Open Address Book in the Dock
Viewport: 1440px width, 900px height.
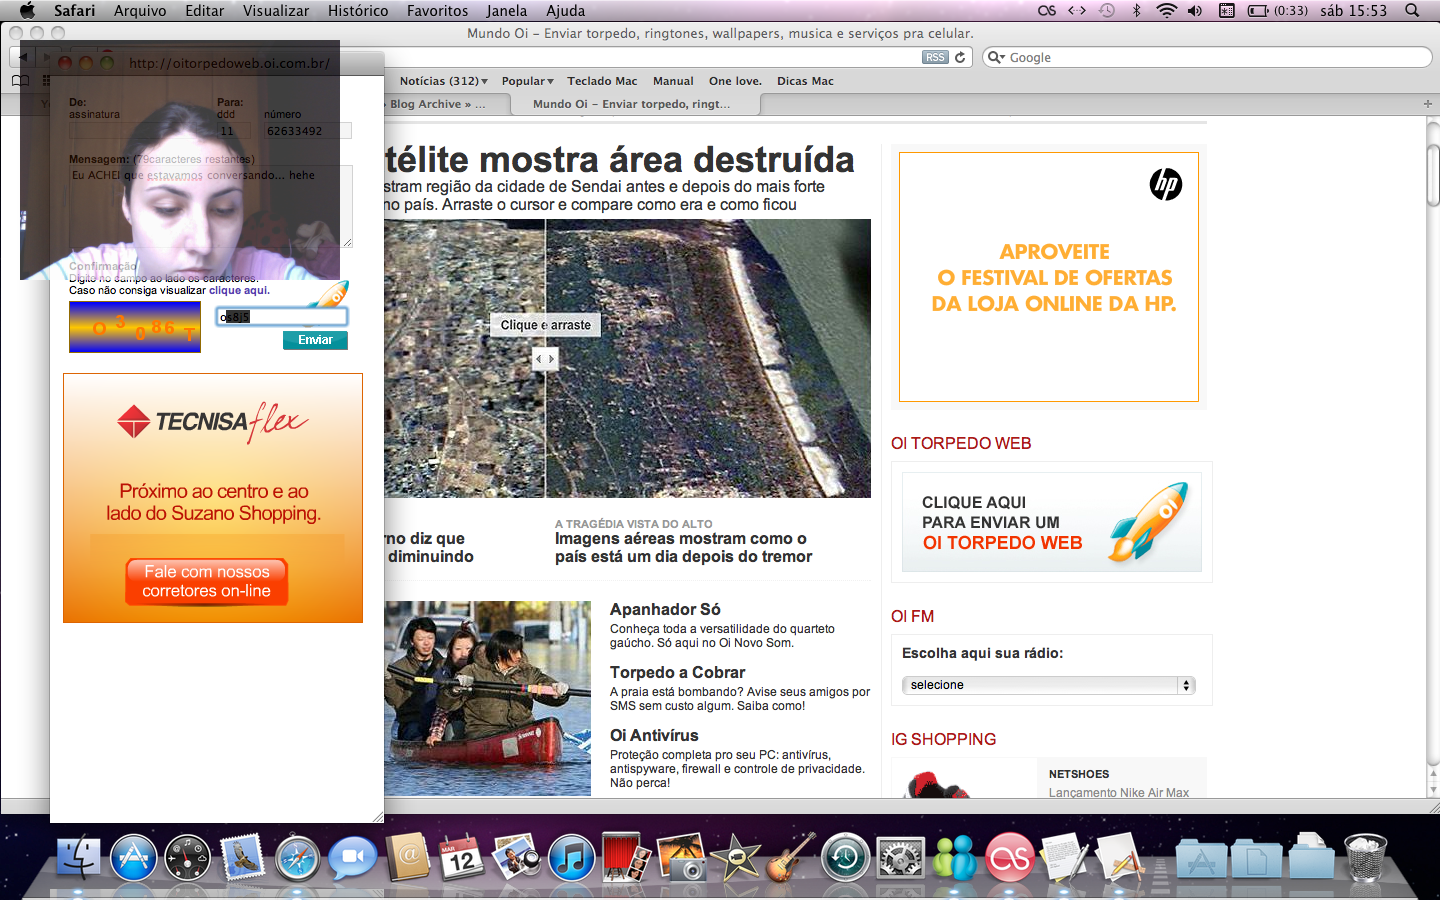click(x=407, y=857)
